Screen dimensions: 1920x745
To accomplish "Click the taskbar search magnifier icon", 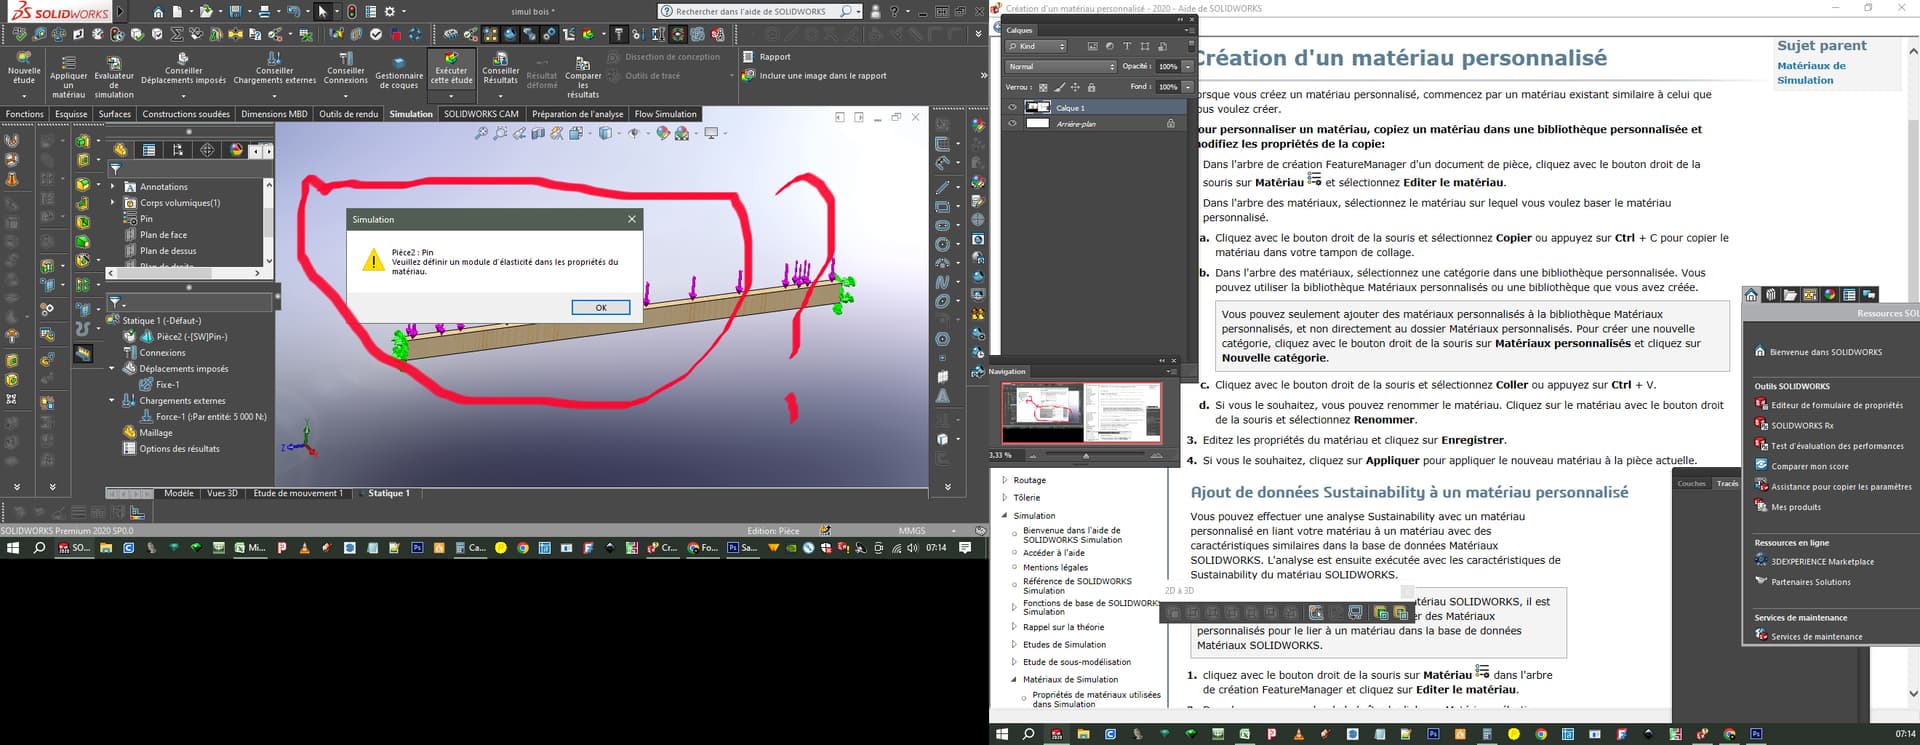I will click(39, 548).
